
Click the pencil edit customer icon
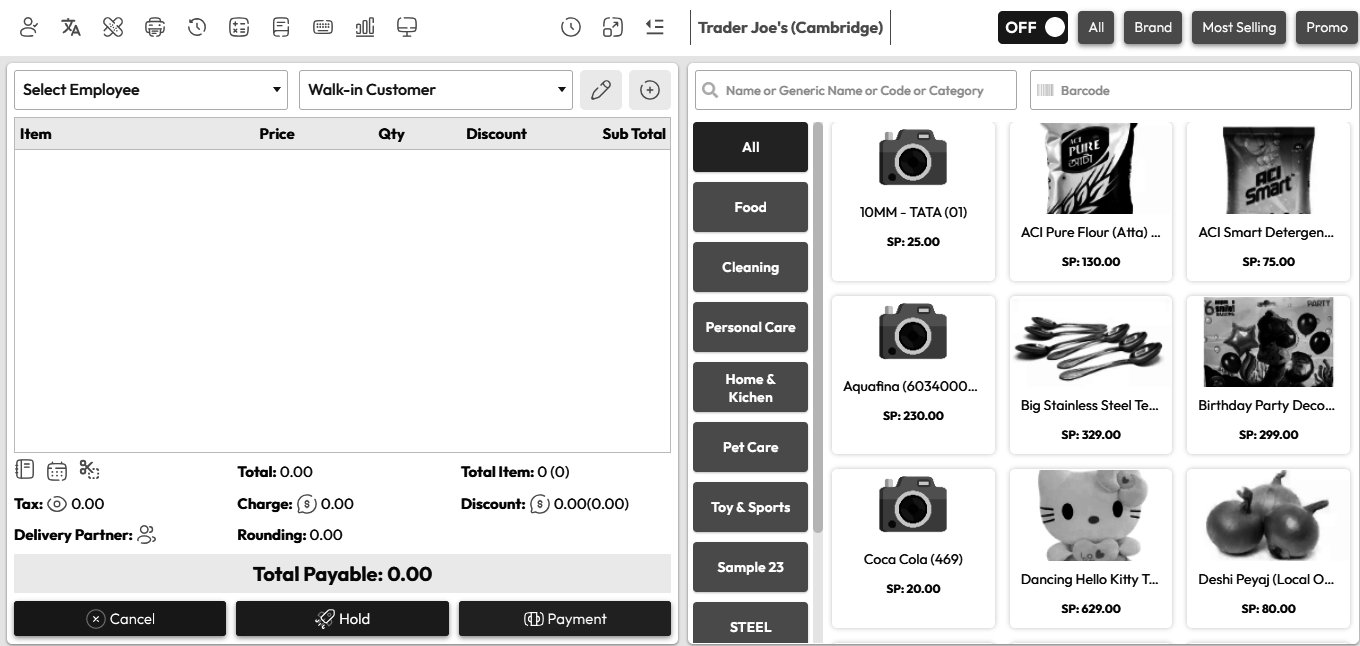click(x=601, y=90)
